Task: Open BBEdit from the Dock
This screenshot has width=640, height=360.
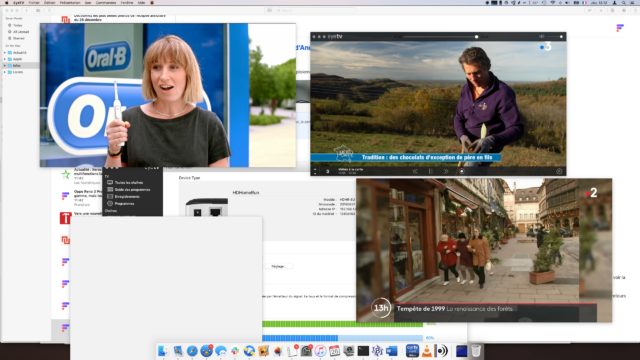Action: (x=377, y=351)
